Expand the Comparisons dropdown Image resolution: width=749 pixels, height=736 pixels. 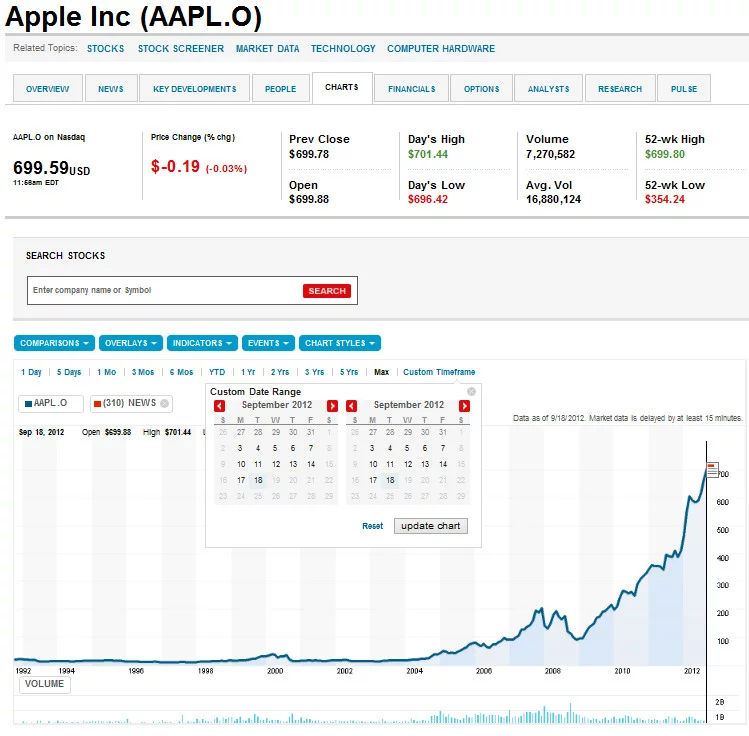click(55, 343)
